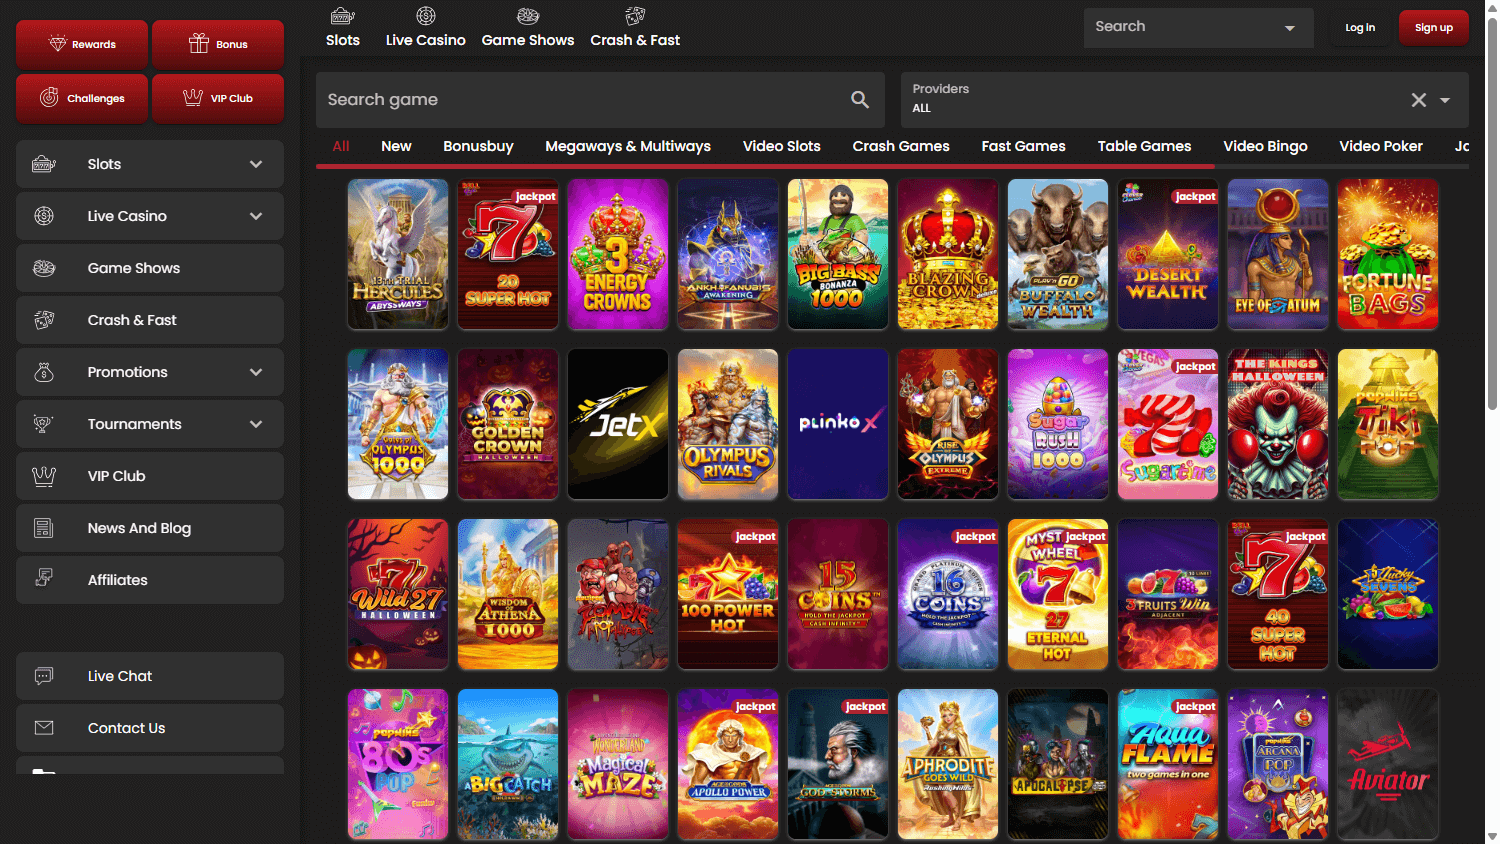
Task: Clear the Providers filter with the X icon
Action: (1418, 99)
